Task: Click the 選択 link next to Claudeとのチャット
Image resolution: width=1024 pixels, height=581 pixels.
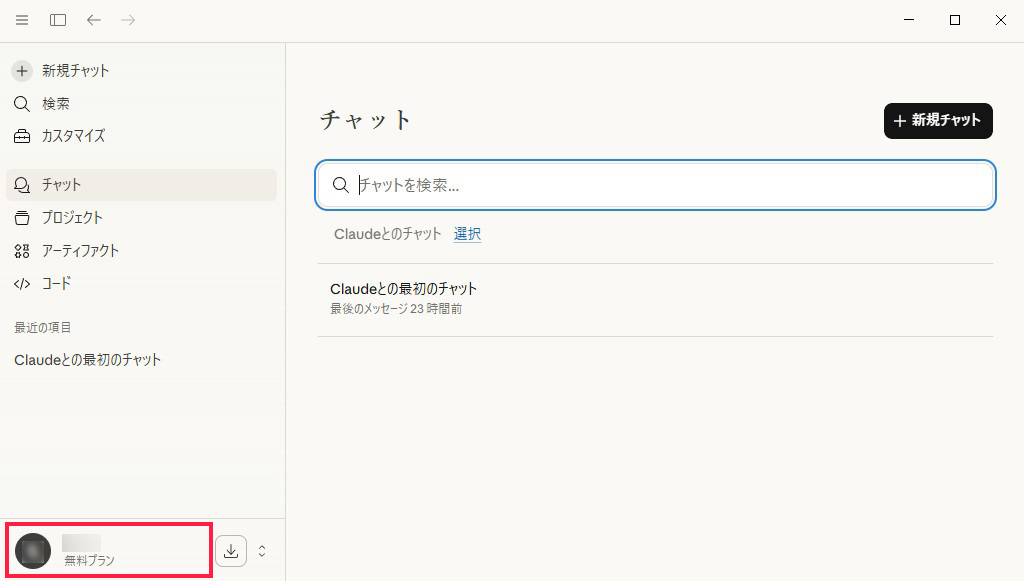Action: (x=467, y=234)
